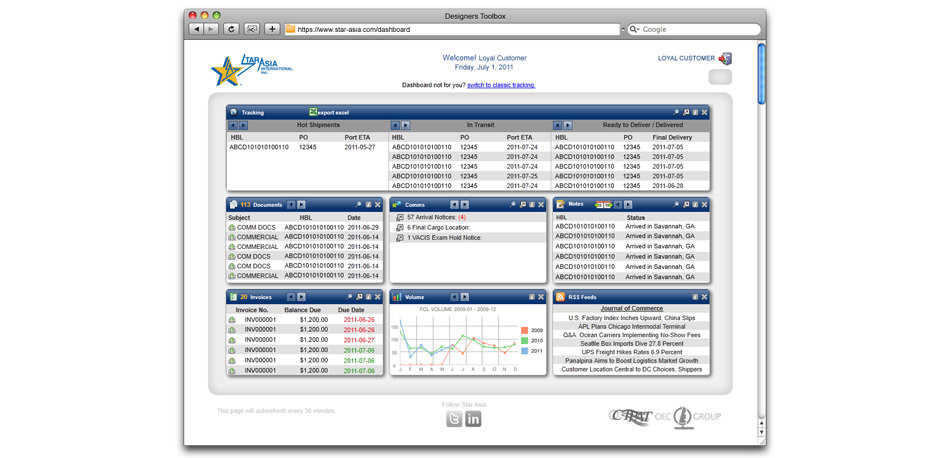This screenshot has width=950, height=458.
Task: Go to next page in Comms panel
Action: [x=465, y=205]
